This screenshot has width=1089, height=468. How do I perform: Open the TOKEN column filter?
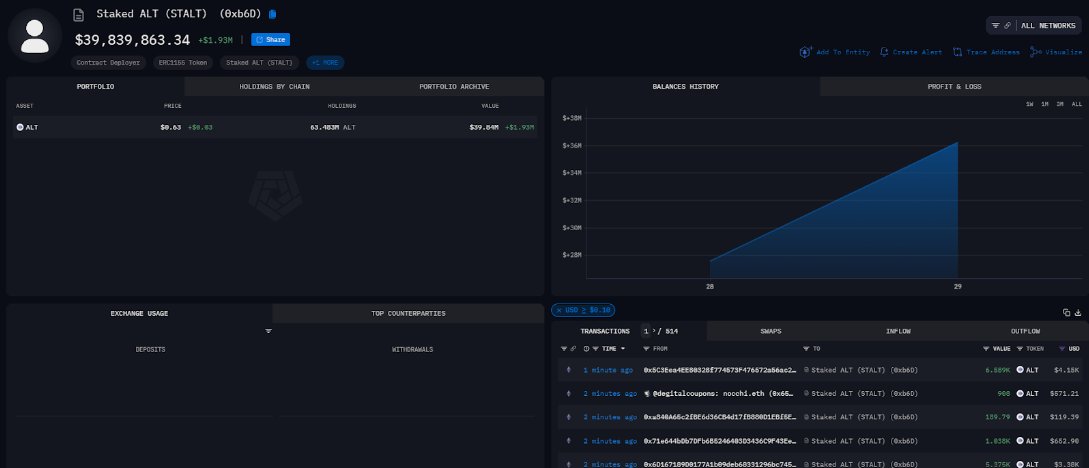tap(1020, 349)
